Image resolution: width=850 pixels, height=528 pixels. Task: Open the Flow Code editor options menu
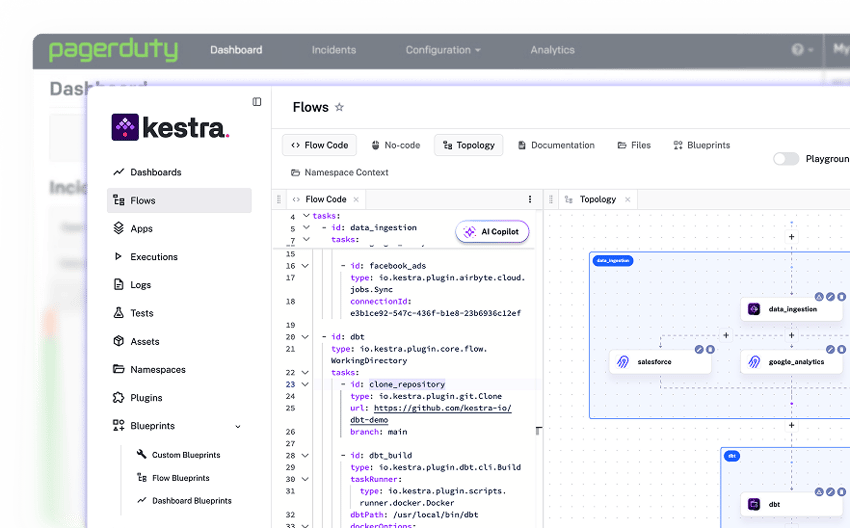(530, 200)
